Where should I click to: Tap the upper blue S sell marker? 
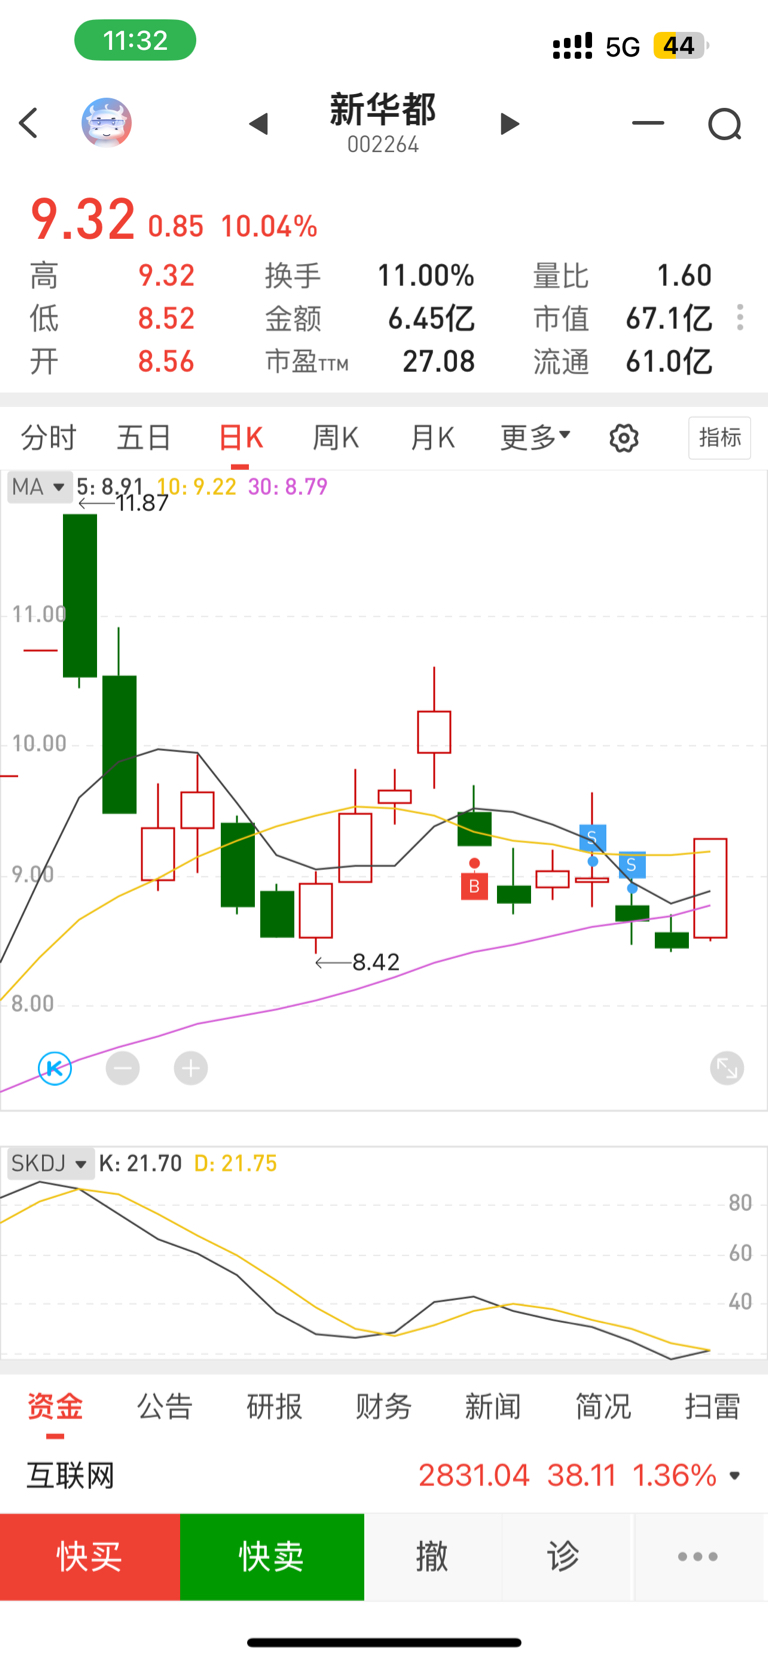[593, 837]
